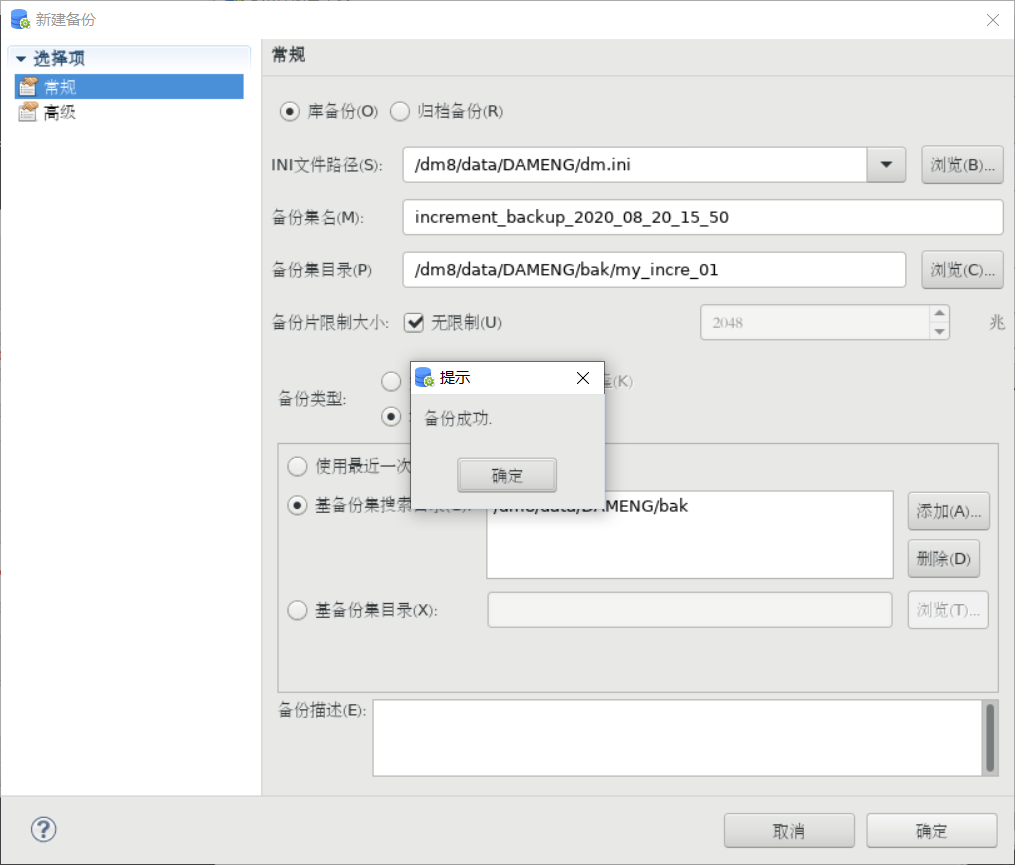1015x865 pixels.
Task: Select 高级 in the options tree
Action: click(60, 112)
